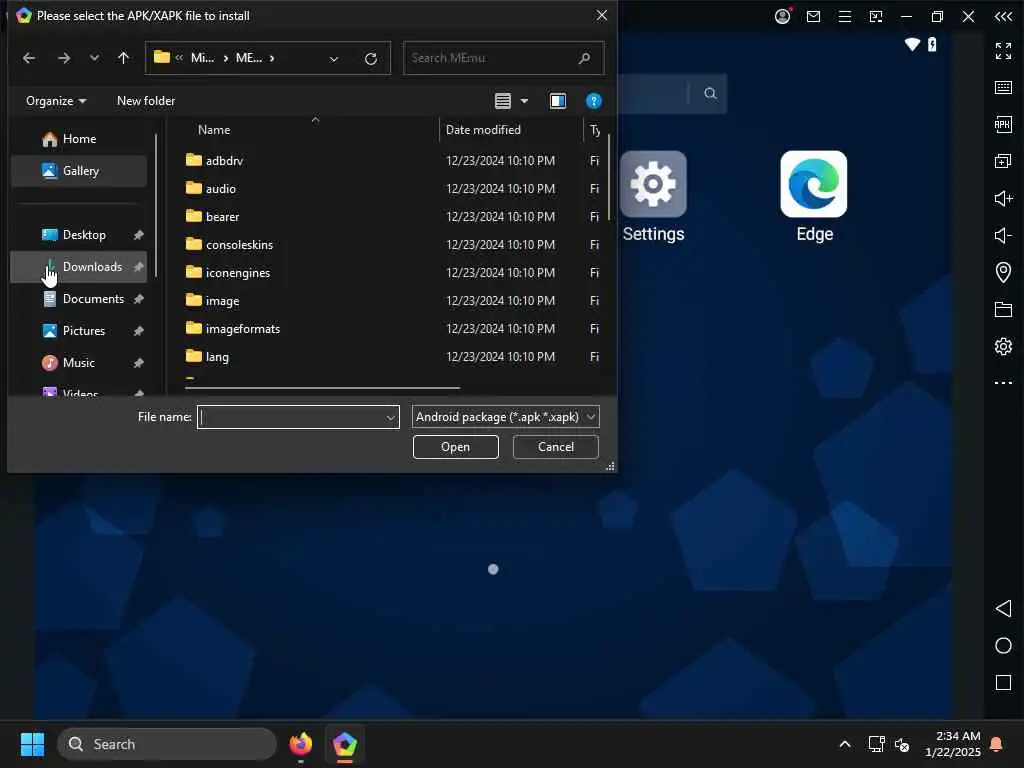Click the file list horizontal scrollbar

pos(322,388)
